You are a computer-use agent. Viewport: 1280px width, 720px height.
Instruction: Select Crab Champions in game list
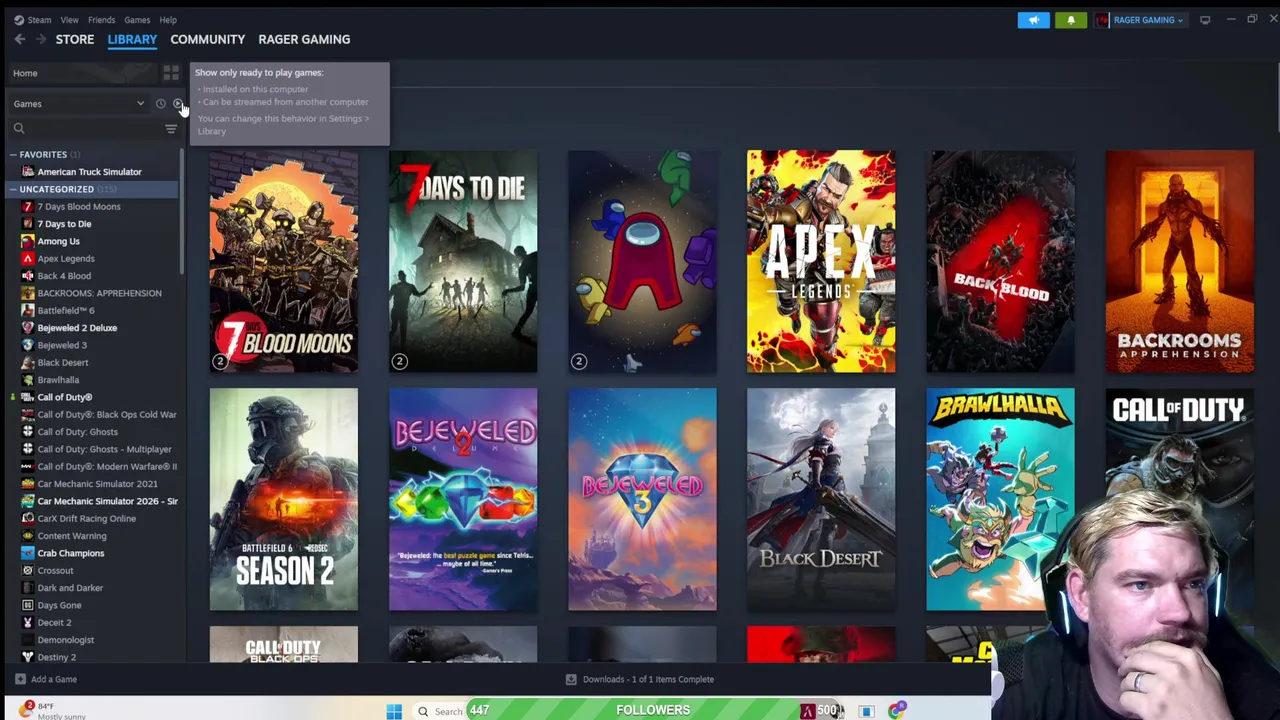71,553
